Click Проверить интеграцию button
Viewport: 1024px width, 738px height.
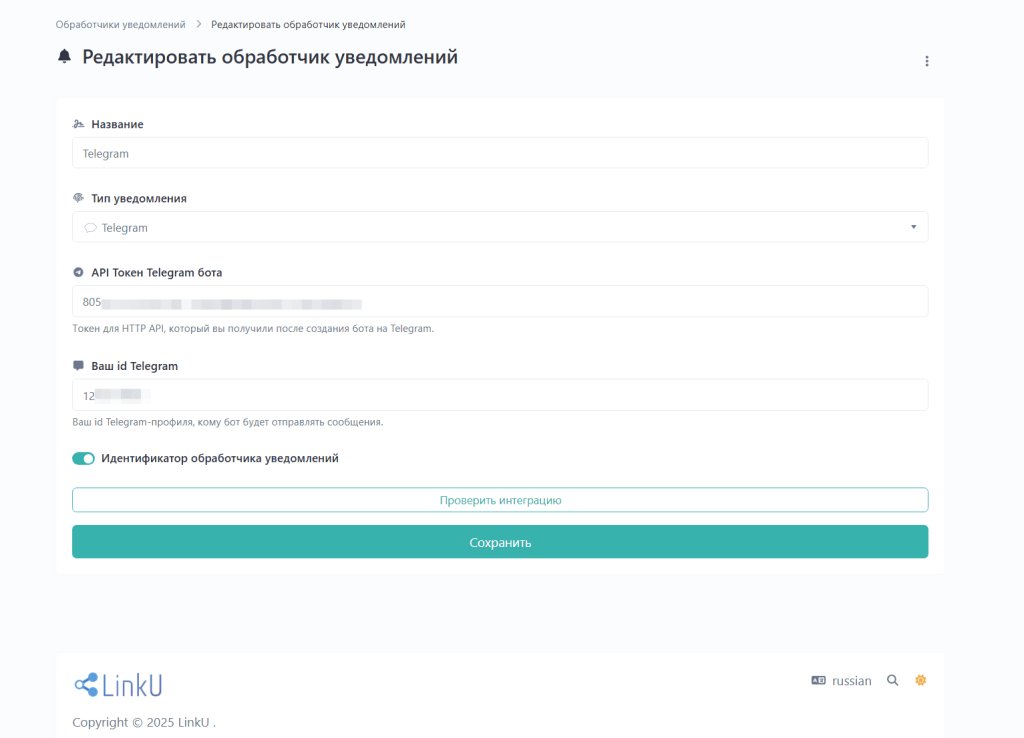pos(500,500)
